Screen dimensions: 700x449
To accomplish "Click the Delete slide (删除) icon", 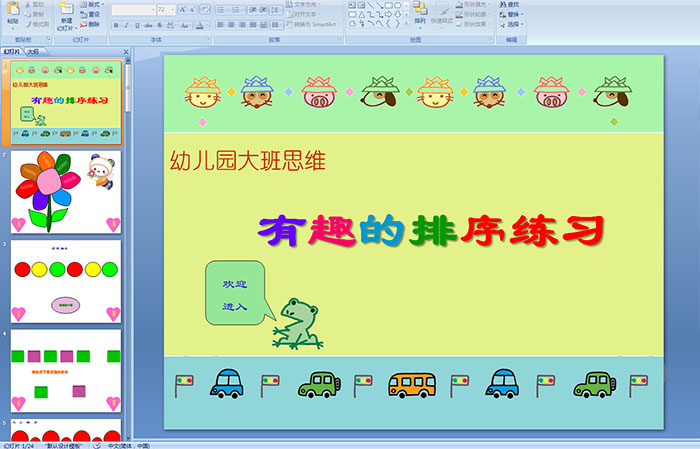I will [91, 25].
